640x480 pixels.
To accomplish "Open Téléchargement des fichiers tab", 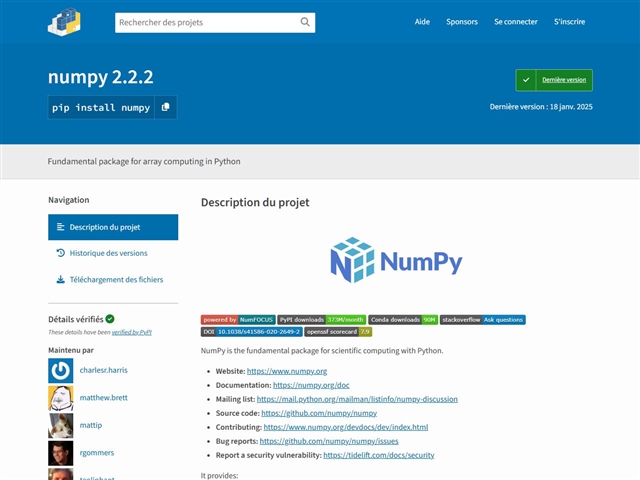I will point(113,280).
